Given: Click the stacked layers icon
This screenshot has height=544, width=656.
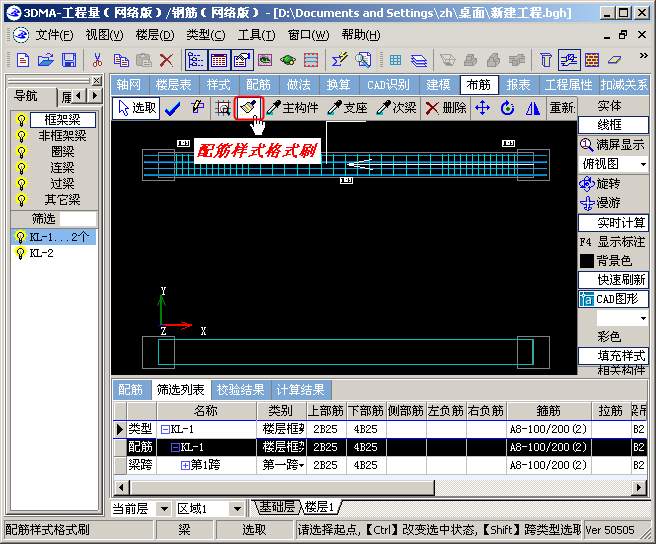Looking at the screenshot, I should tap(419, 60).
